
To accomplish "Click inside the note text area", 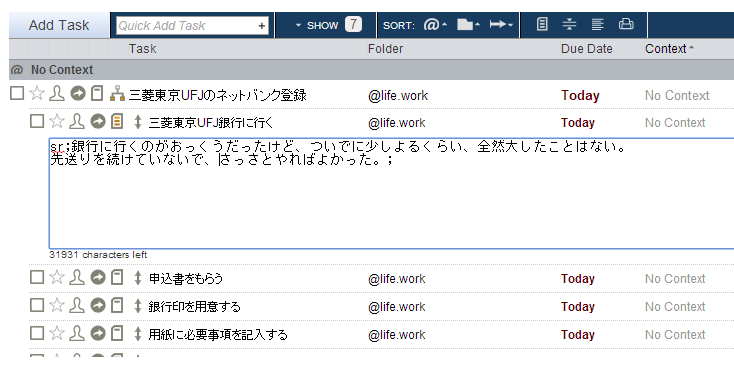I will click(x=391, y=193).
